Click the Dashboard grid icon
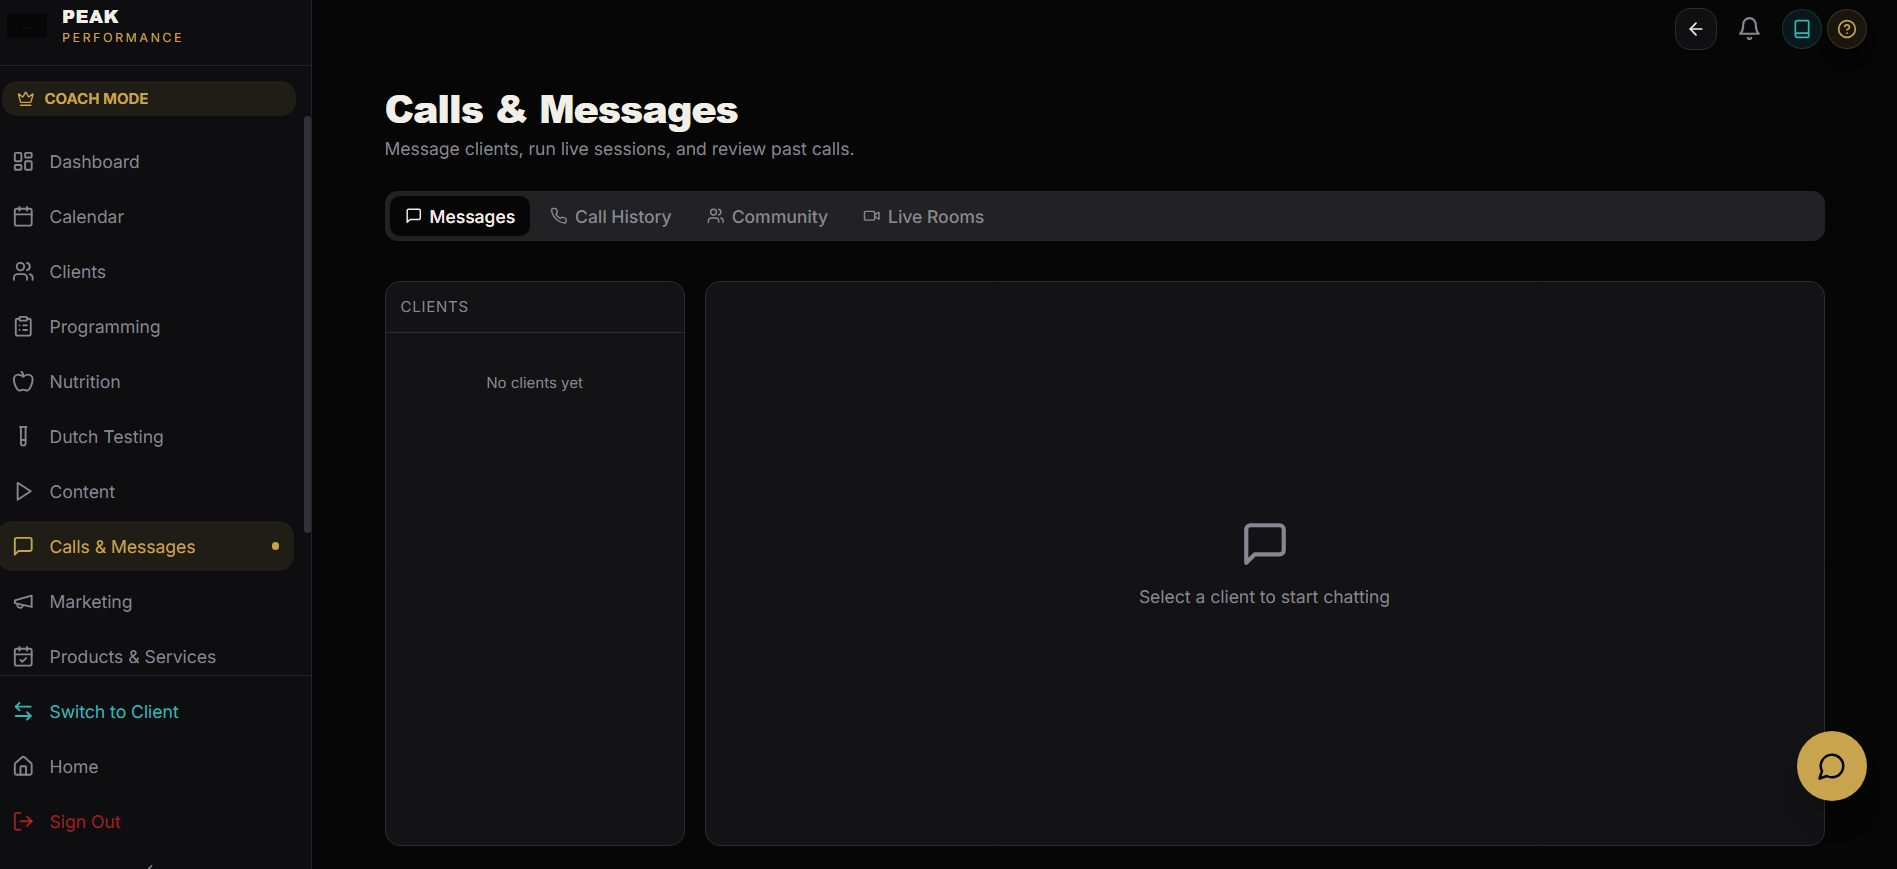Screen dimensions: 1897x869 pos(23,162)
